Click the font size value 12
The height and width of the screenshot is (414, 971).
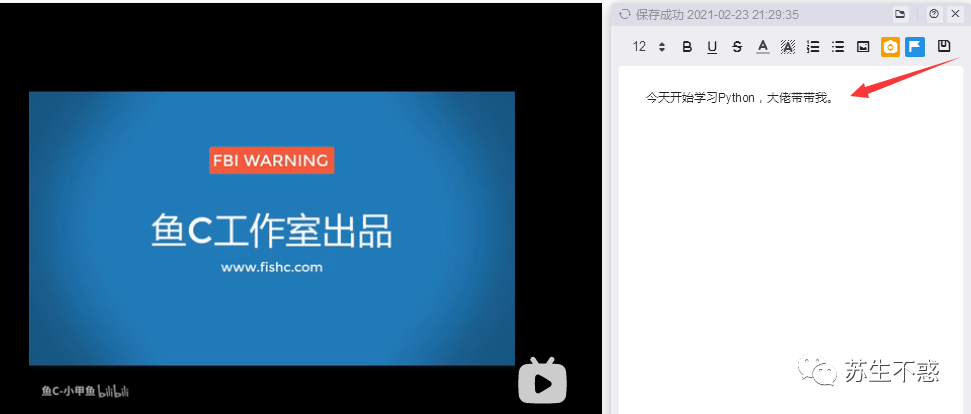point(639,47)
